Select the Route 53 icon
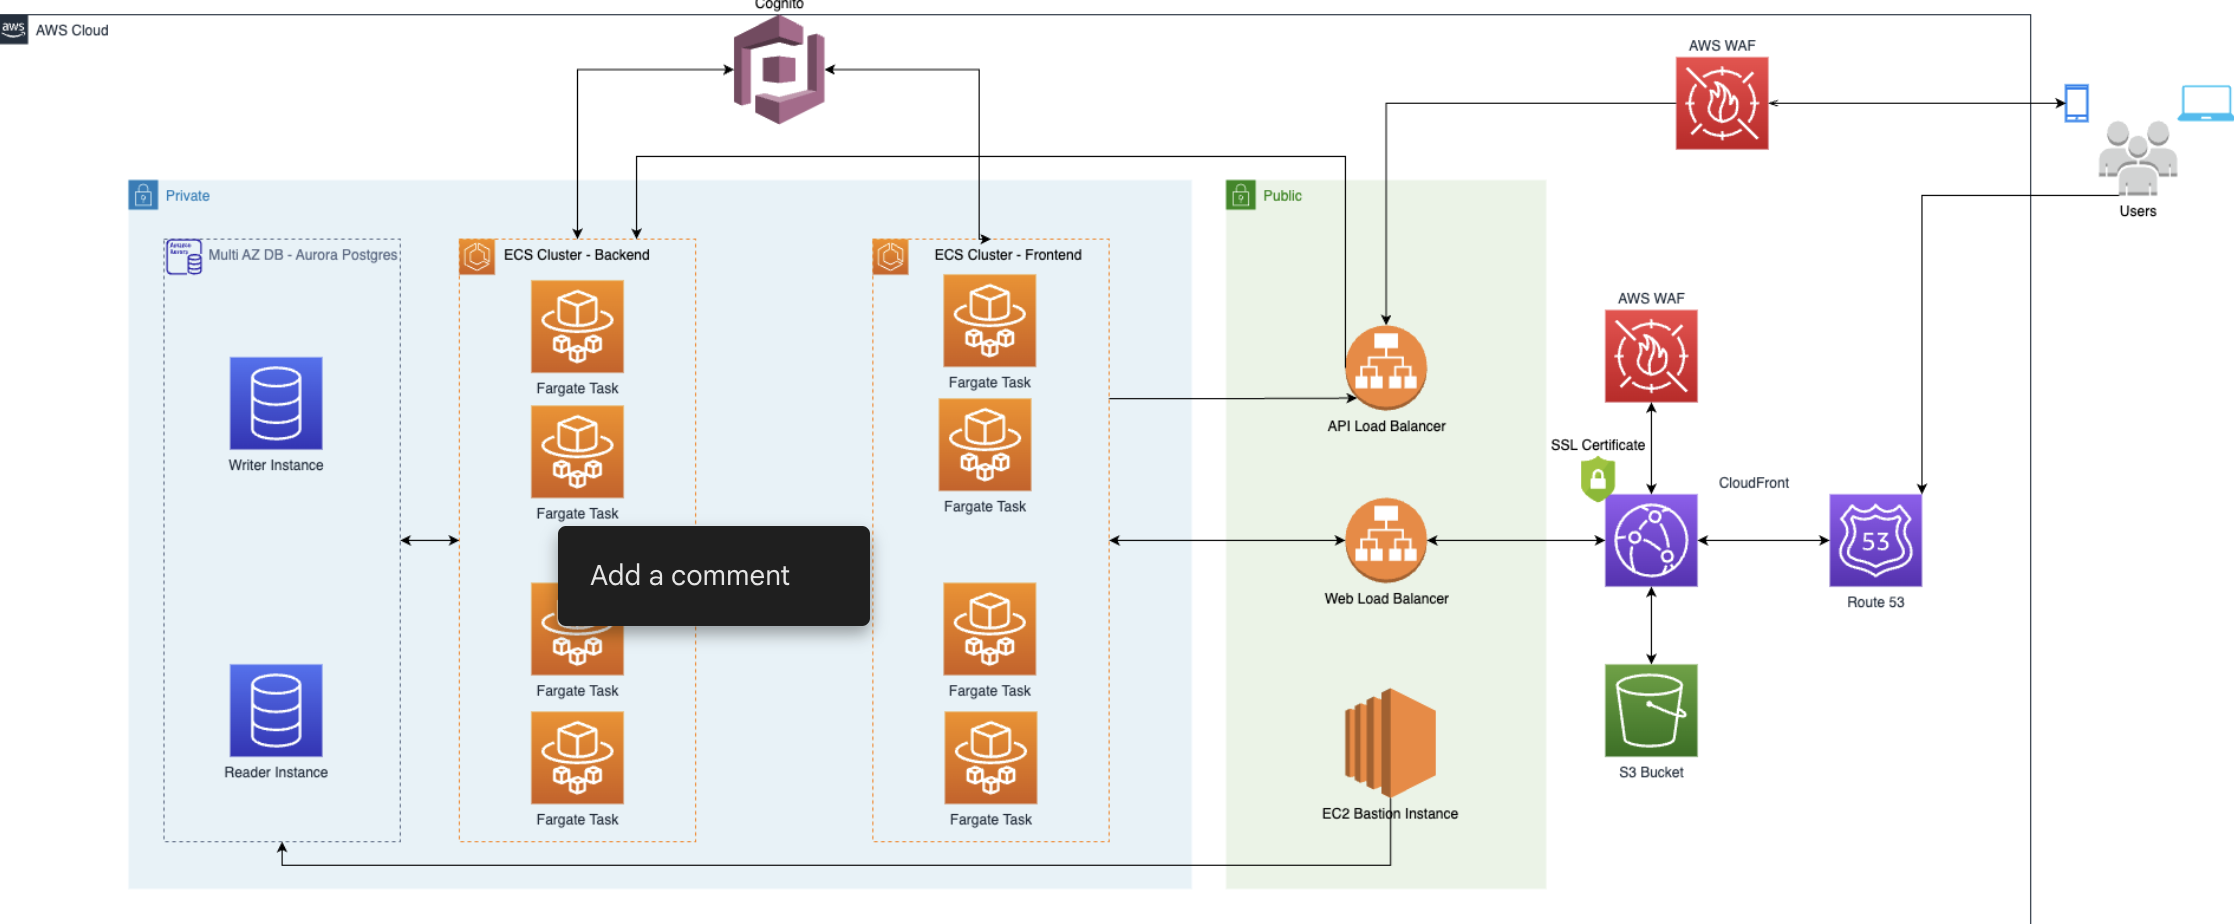The image size is (2234, 924). coord(1875,540)
